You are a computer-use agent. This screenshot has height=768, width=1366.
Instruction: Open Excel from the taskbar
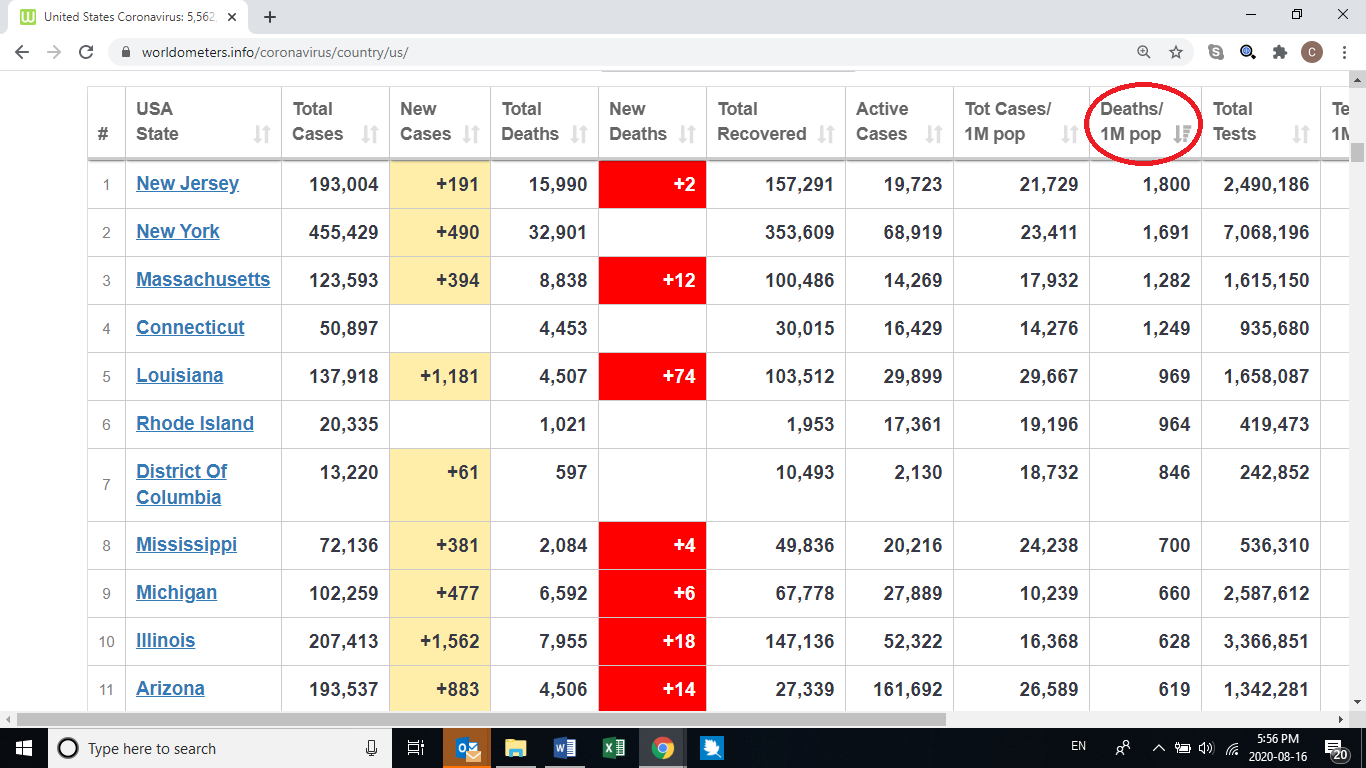click(614, 748)
